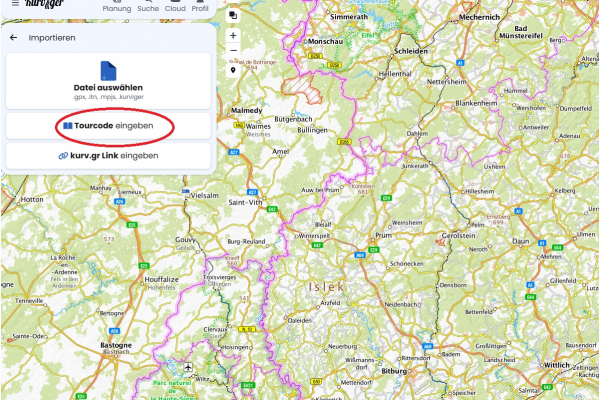This screenshot has height=400, width=600.
Task: Click the airport icon near Wiltz
Action: 188,368
